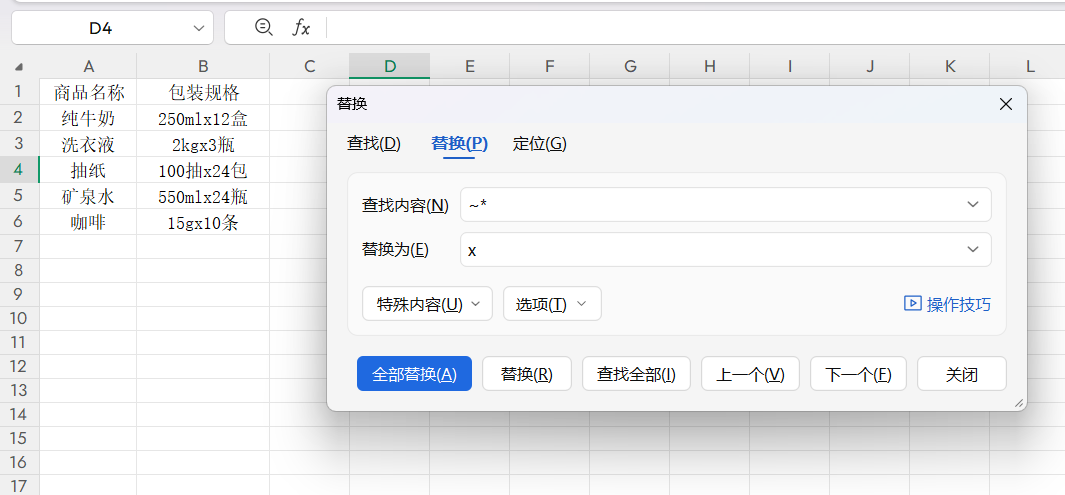Click the 全部替换(A) button
1065x495 pixels.
[414, 374]
